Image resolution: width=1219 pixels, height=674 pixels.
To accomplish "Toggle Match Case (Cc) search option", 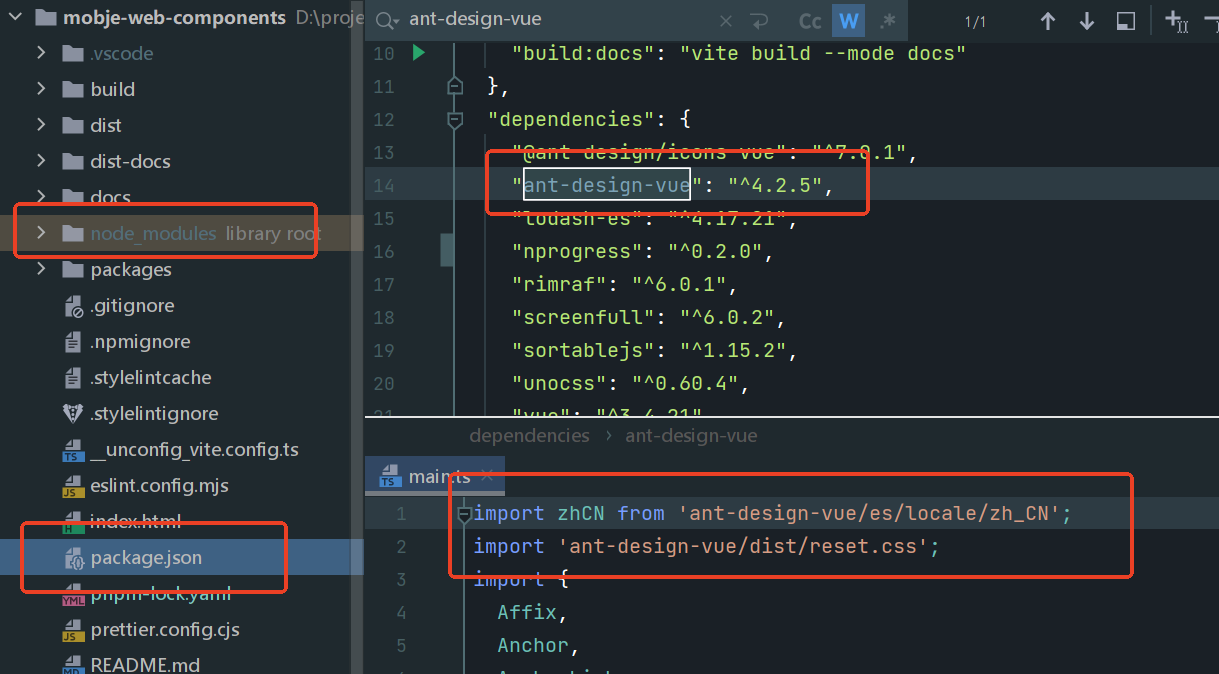I will click(x=810, y=21).
